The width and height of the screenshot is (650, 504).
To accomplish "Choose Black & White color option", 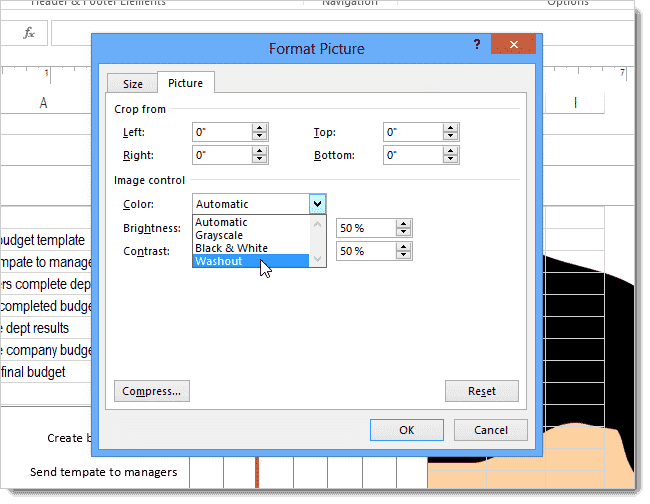I will (251, 248).
